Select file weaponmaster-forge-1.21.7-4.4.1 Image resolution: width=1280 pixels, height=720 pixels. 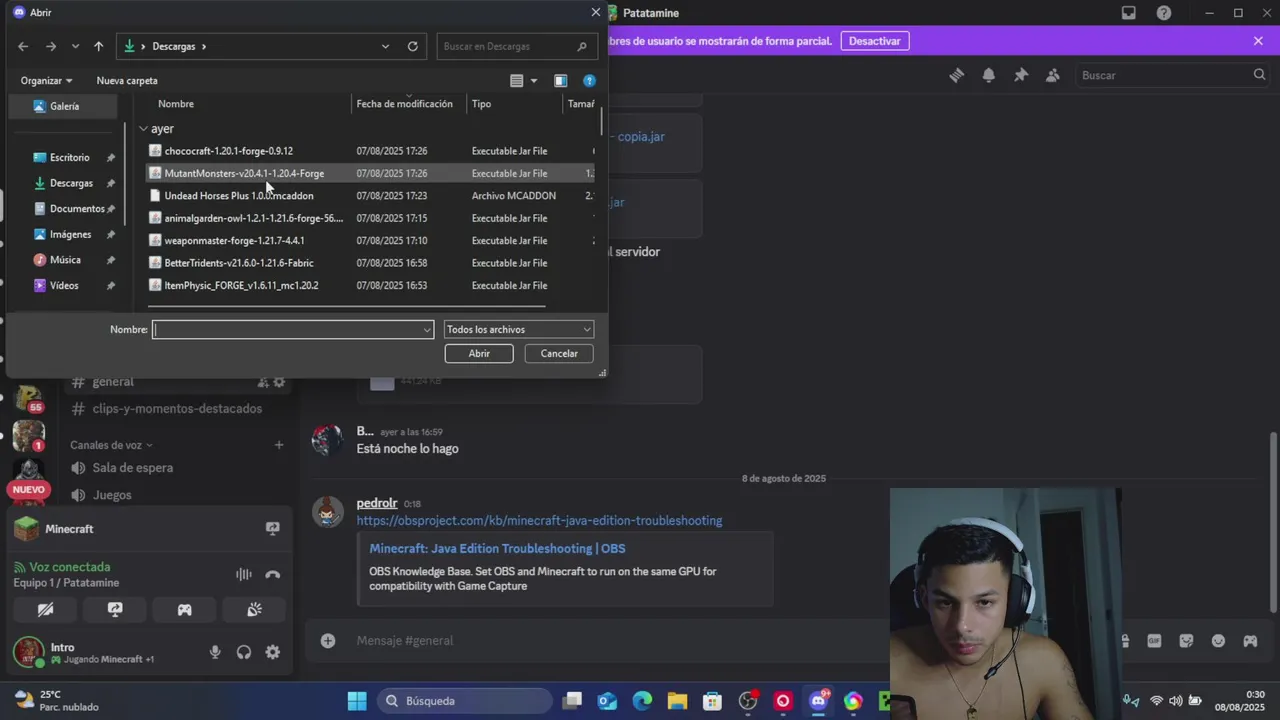234,241
